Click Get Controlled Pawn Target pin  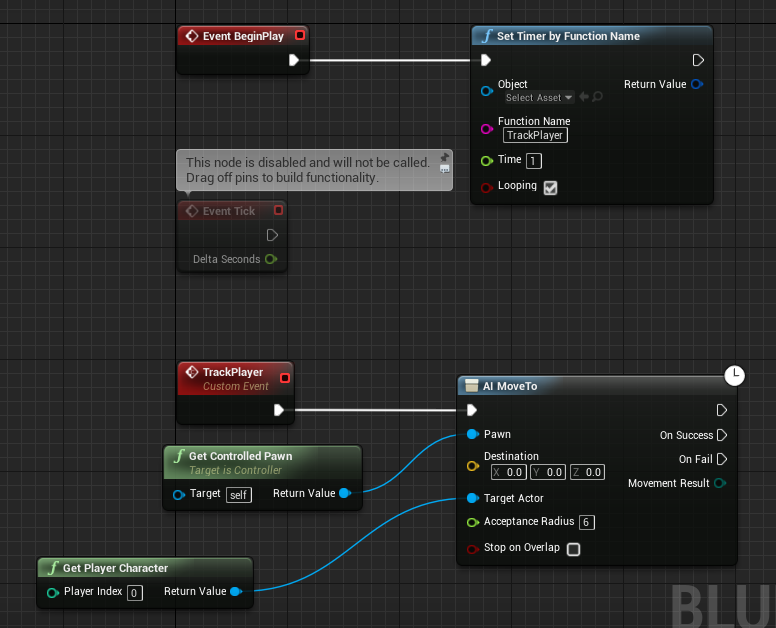[x=179, y=494]
